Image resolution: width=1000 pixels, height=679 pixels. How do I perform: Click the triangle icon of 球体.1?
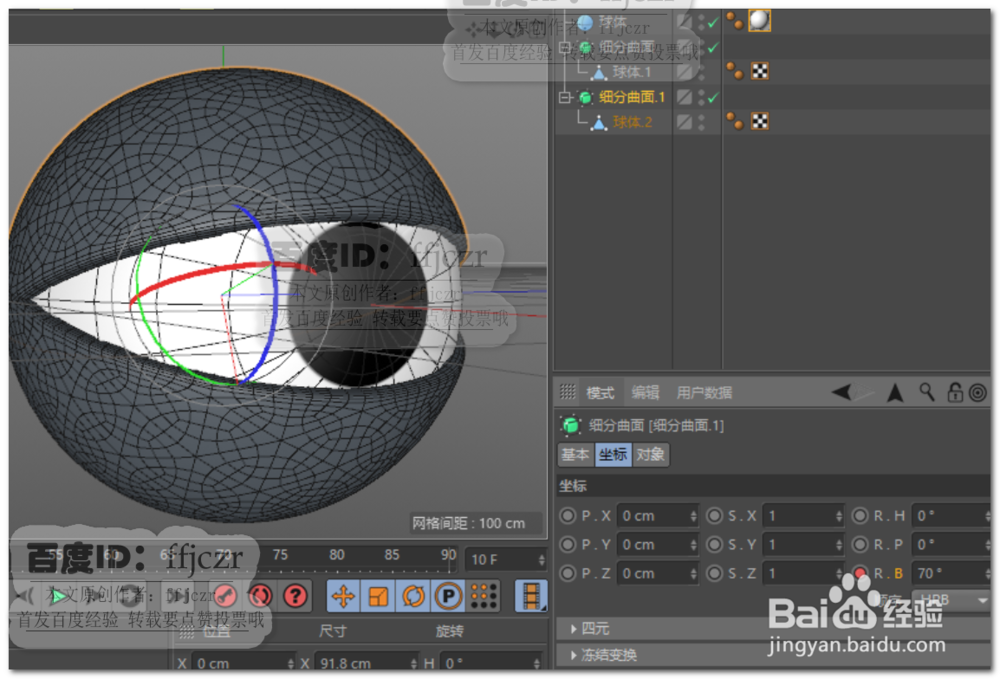(599, 72)
